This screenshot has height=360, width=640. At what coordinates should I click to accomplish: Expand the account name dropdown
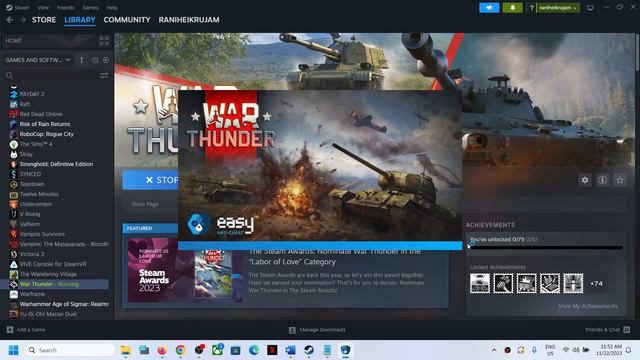(x=558, y=8)
